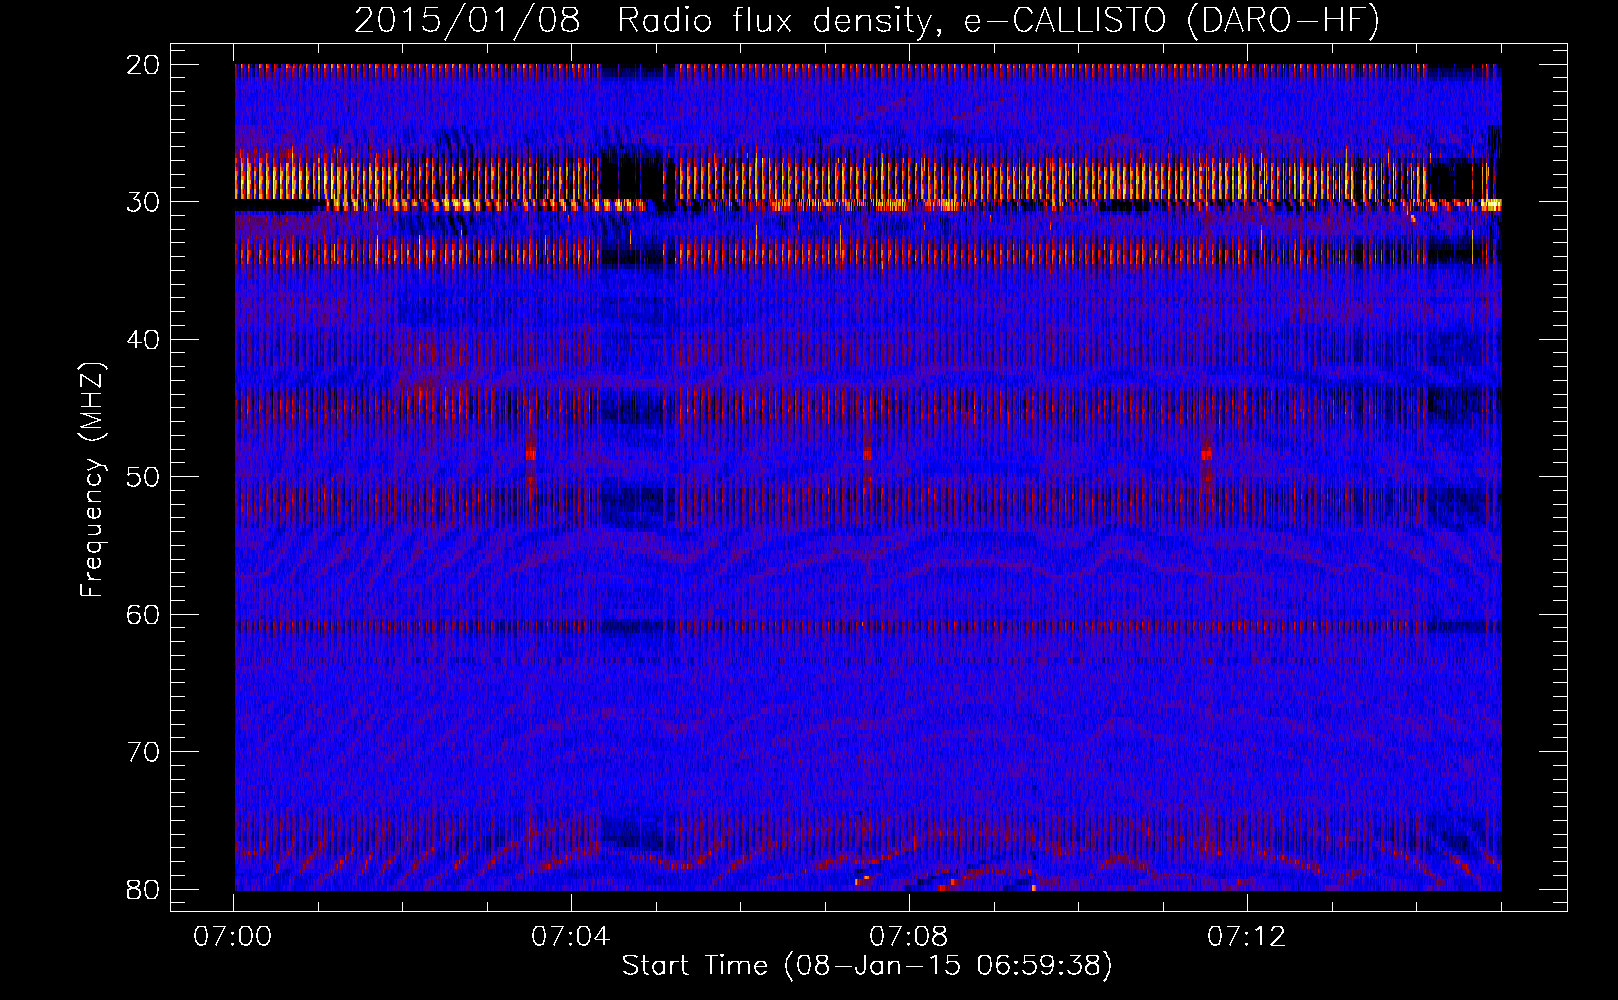Viewport: 1618px width, 1000px height.
Task: Click the red burst near 48 MHz after 07:03
Action: 530,454
